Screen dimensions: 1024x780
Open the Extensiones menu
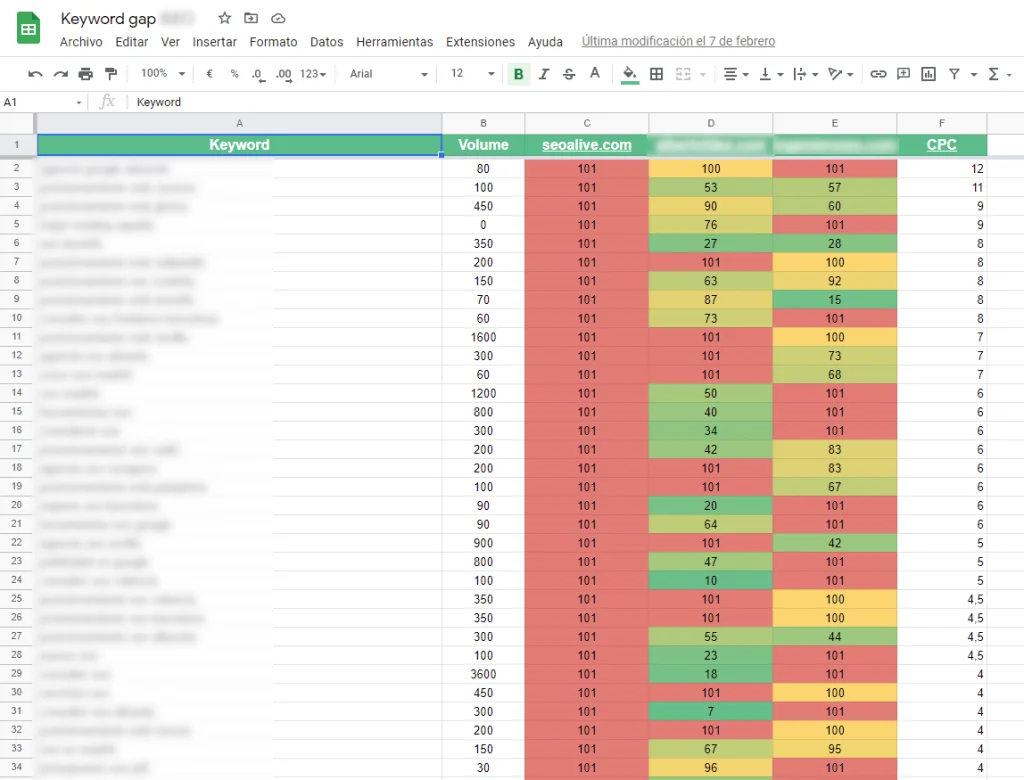480,42
